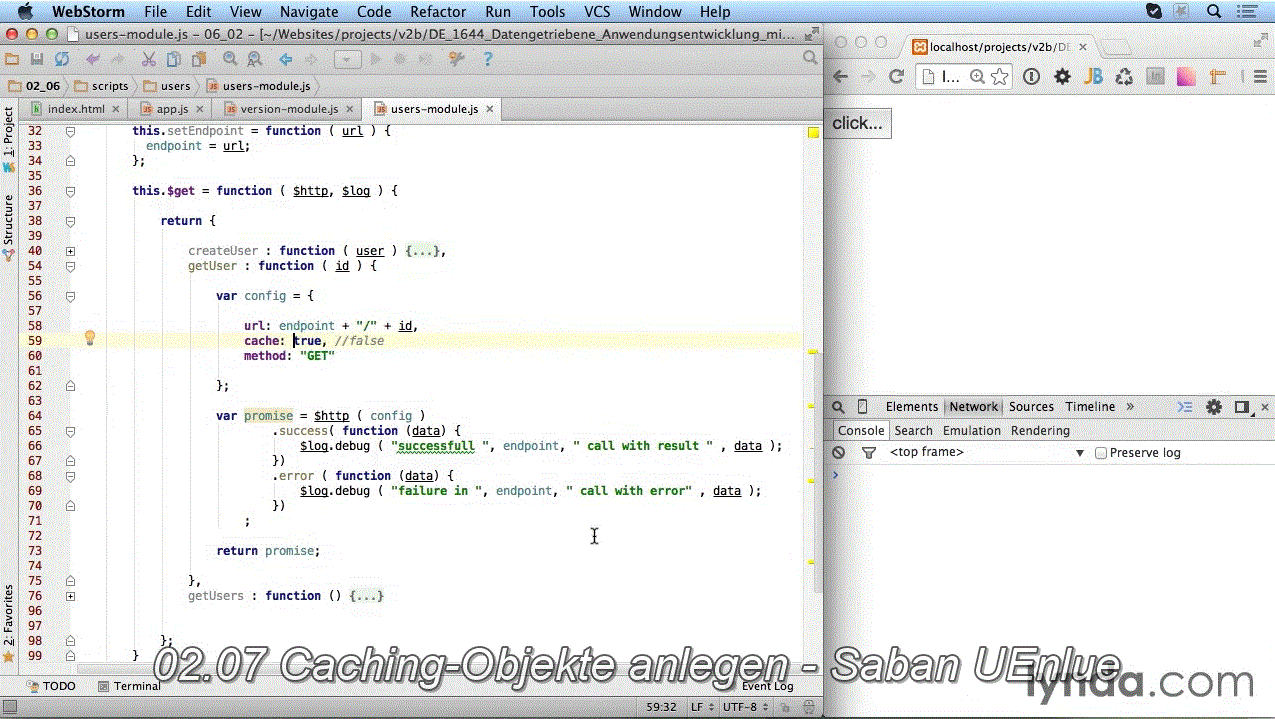Switch to the app.js editor tab
Viewport: 1275px width, 719px height.
coord(172,109)
